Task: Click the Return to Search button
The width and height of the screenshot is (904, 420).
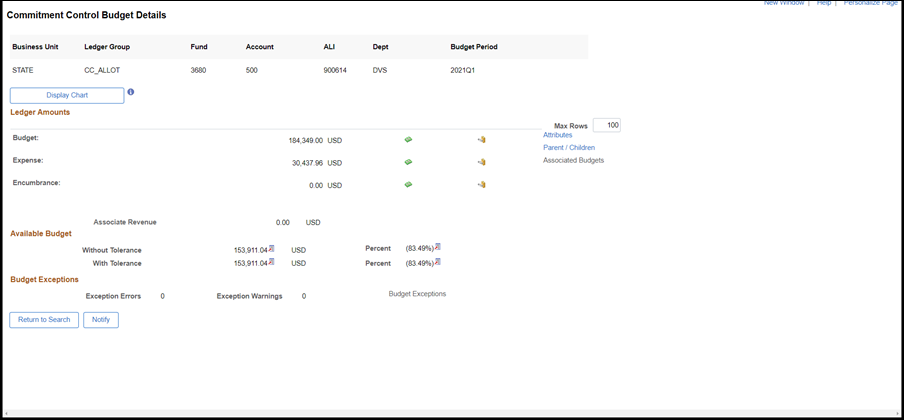Action: pyautogui.click(x=44, y=320)
